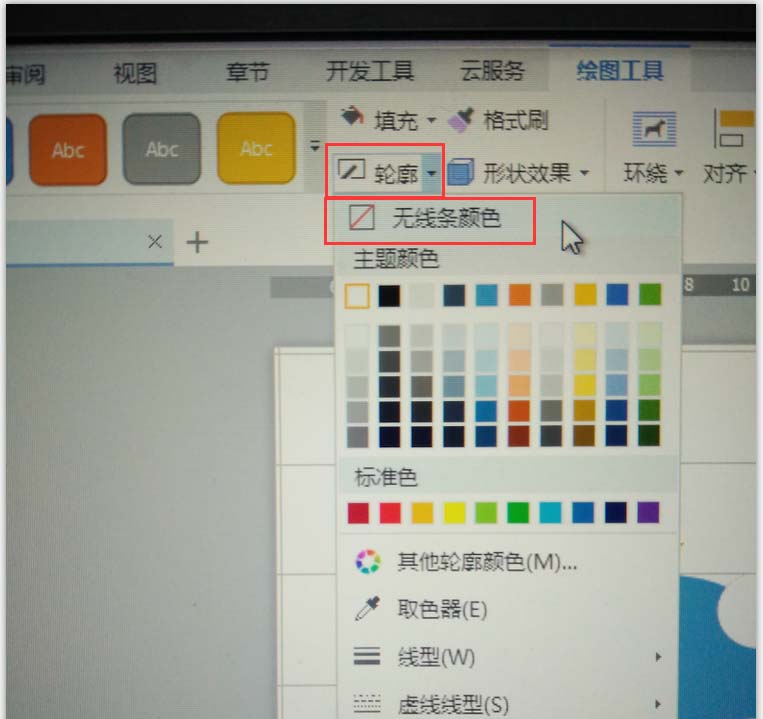
Task: Pick the dark navy standard color swatch
Action: (616, 513)
